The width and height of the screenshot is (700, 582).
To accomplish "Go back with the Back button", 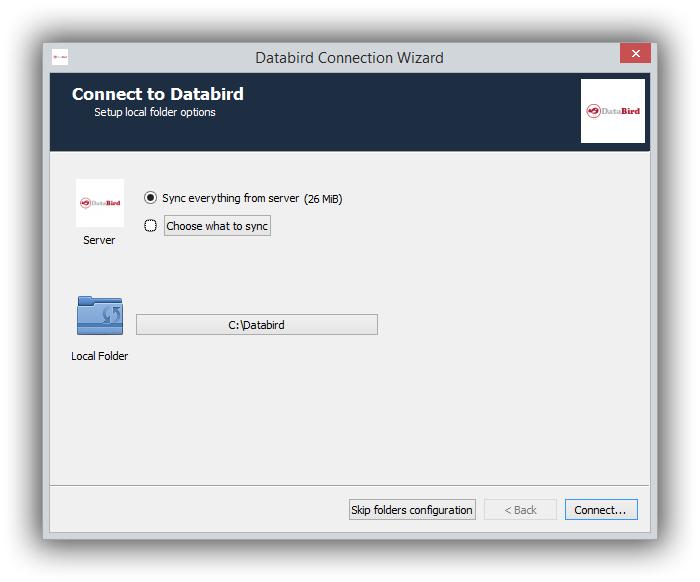I will tap(520, 510).
